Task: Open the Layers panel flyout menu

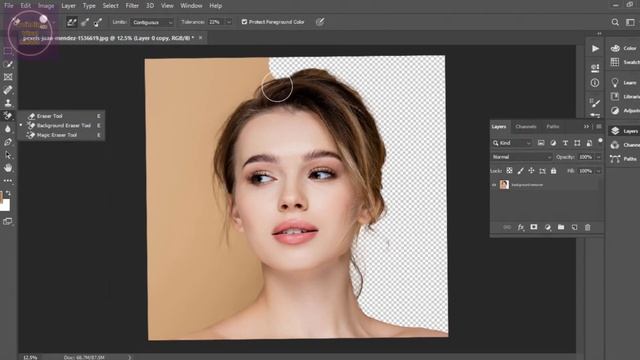Action: (599, 127)
